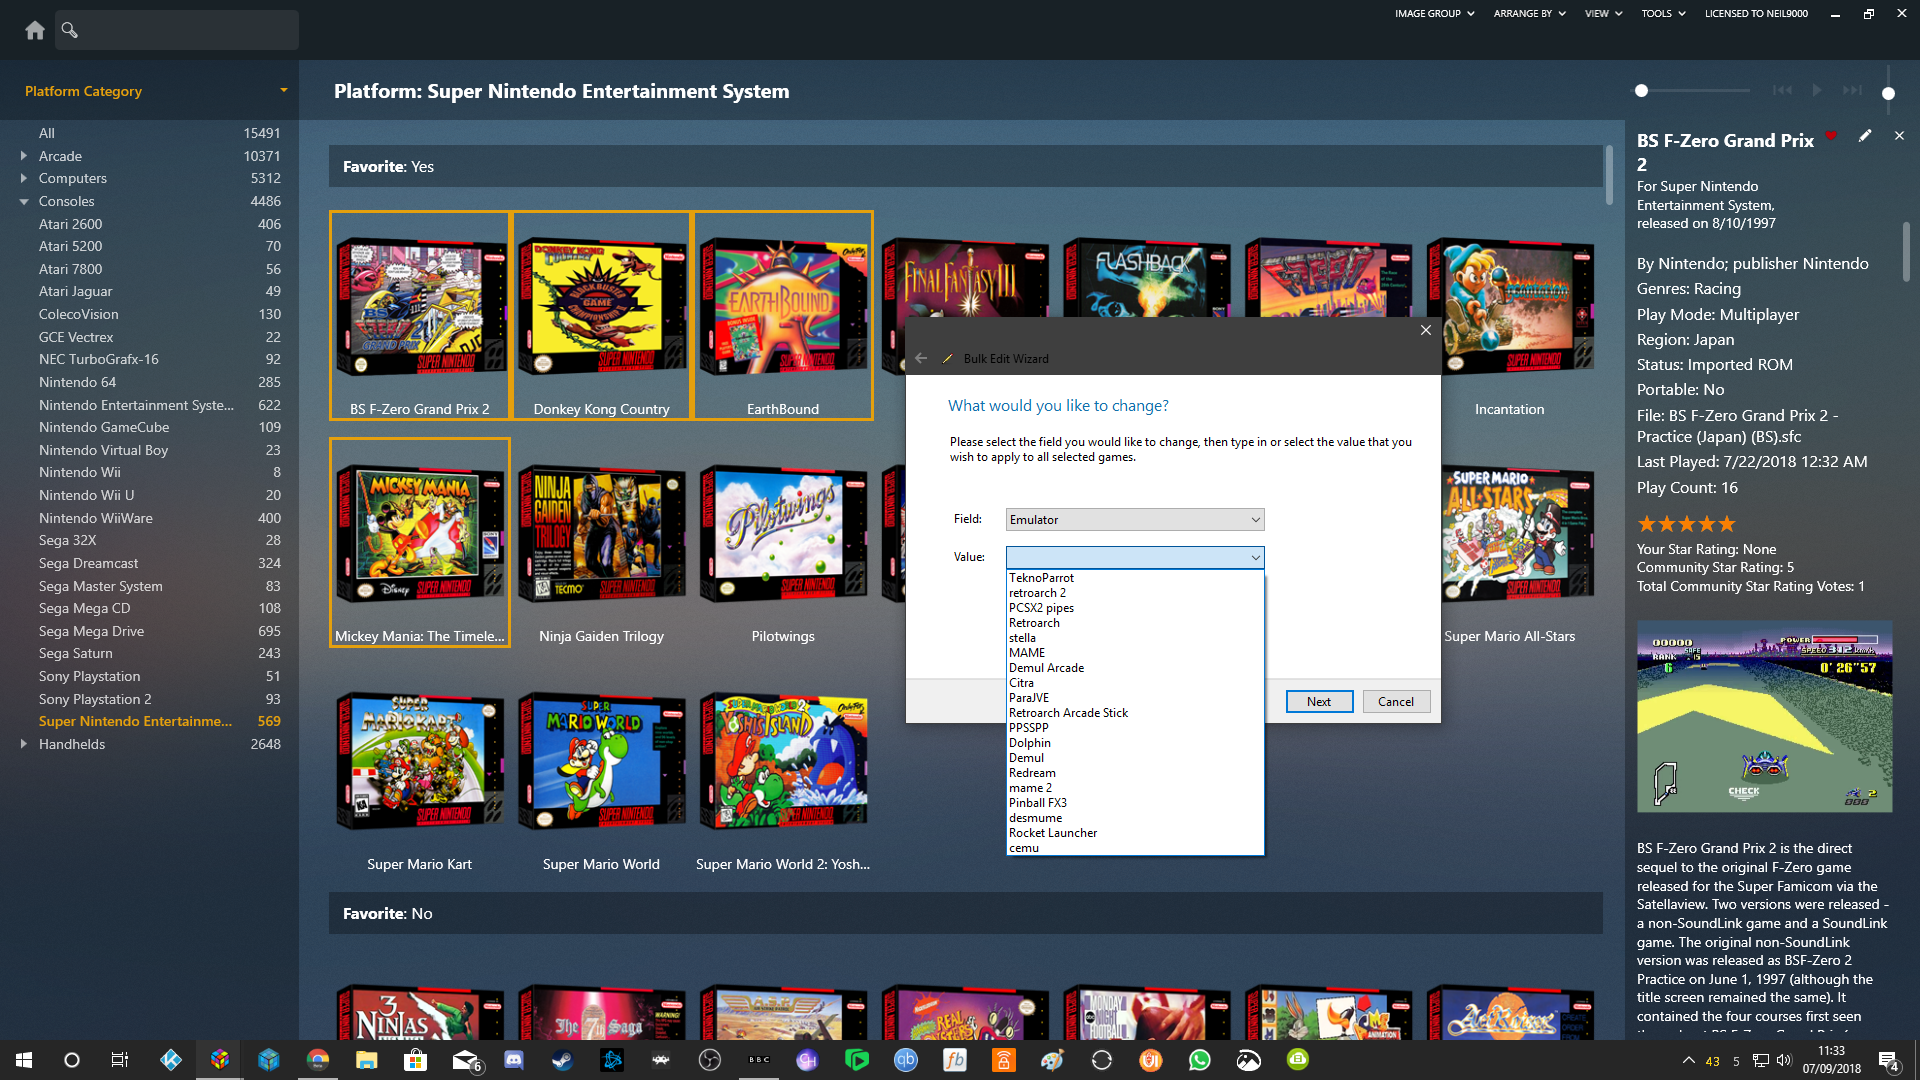Click the games list scrollbar

point(1609,175)
